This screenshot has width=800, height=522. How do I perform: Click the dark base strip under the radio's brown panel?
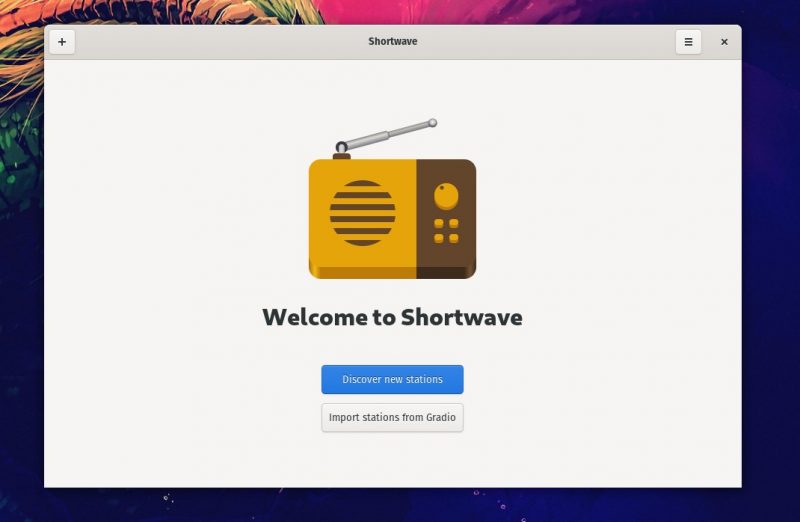coord(445,272)
